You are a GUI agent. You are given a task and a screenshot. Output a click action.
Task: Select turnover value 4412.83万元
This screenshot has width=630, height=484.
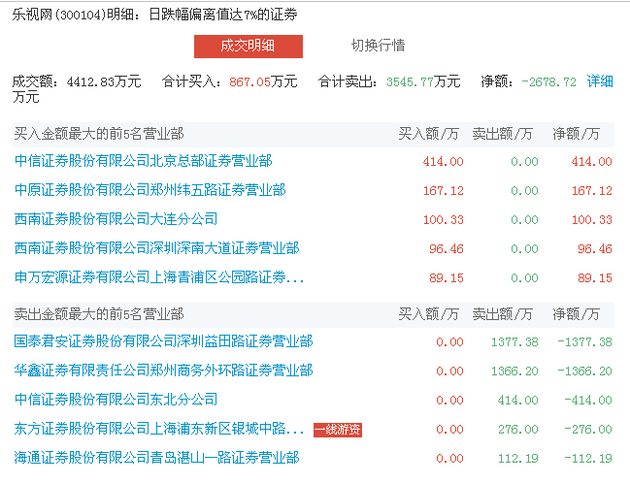[104, 82]
